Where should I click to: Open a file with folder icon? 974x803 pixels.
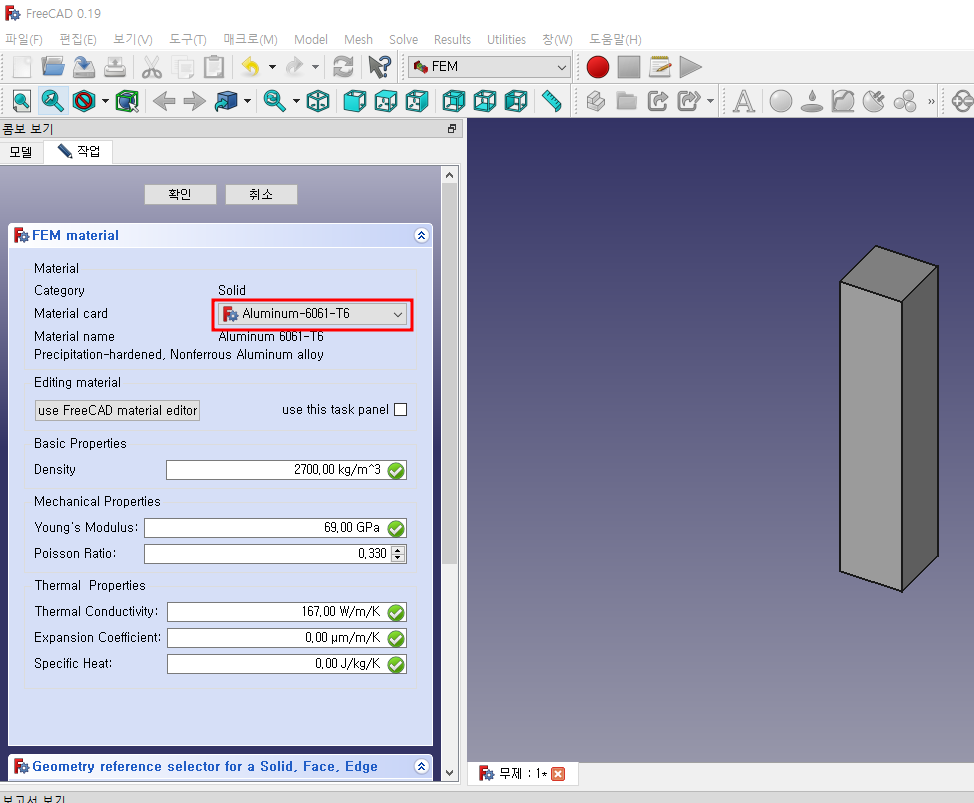click(x=53, y=67)
